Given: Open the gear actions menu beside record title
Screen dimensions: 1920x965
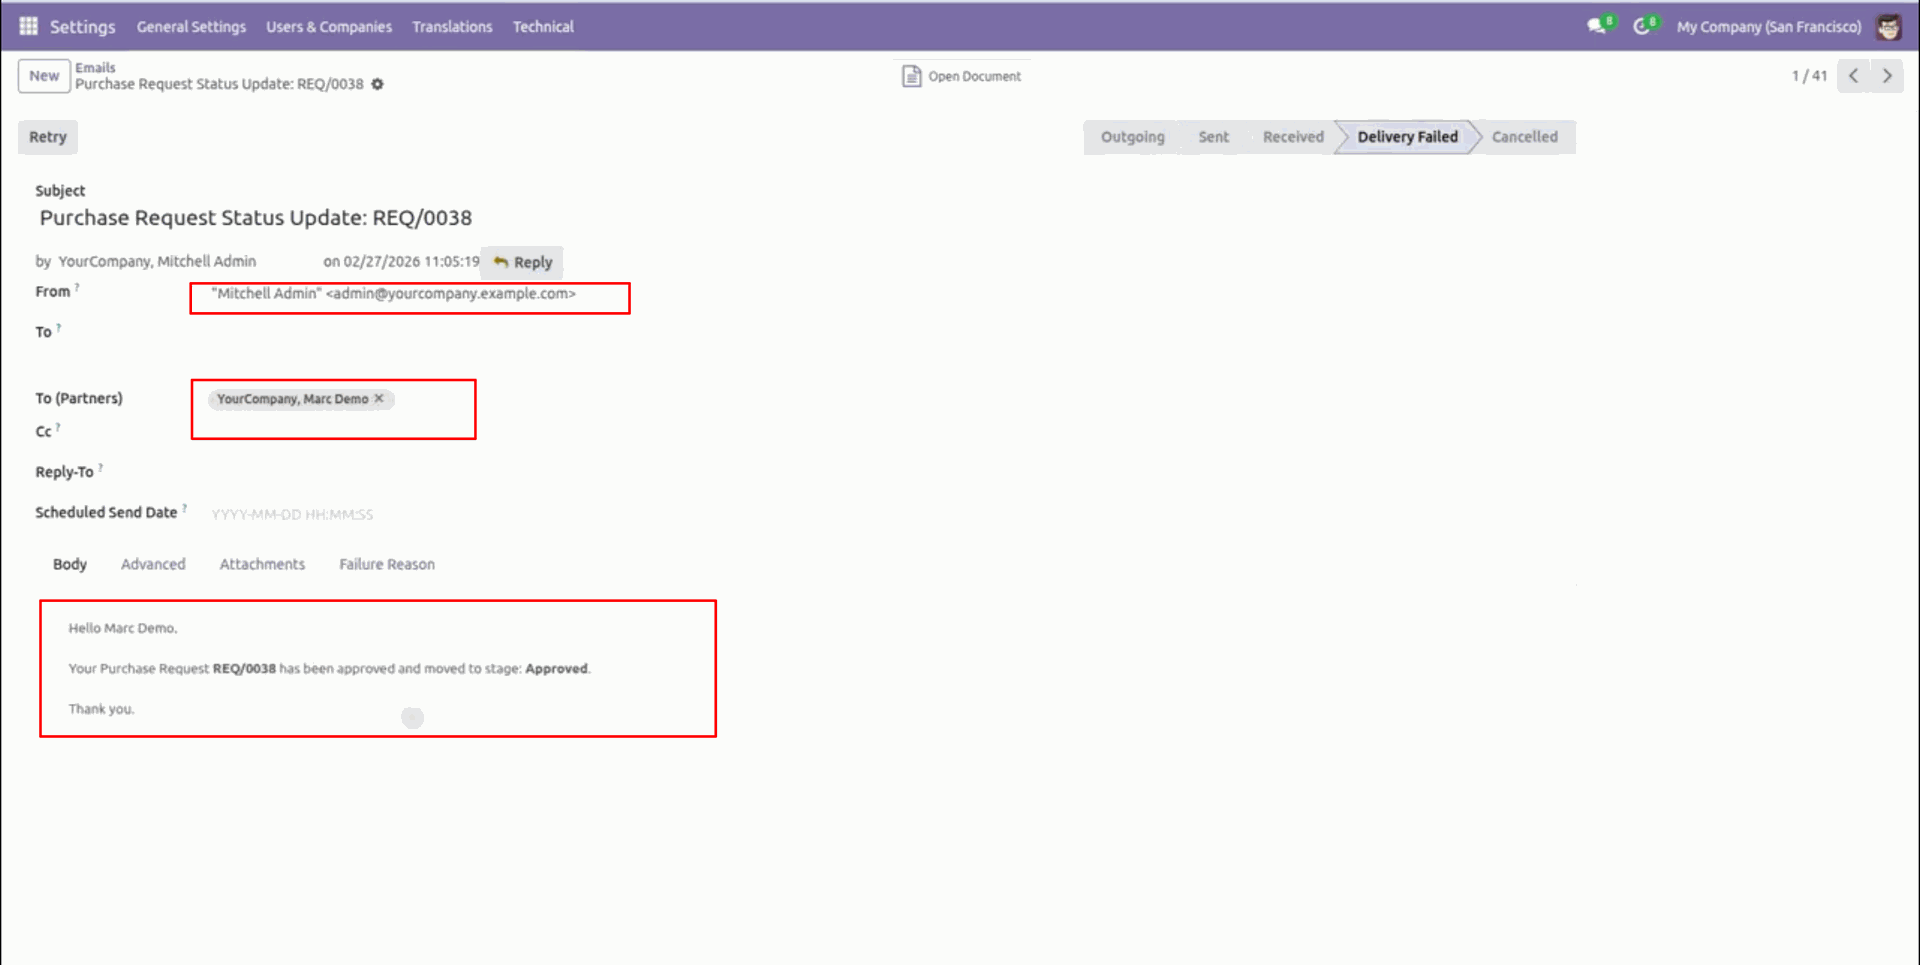Looking at the screenshot, I should [x=378, y=84].
